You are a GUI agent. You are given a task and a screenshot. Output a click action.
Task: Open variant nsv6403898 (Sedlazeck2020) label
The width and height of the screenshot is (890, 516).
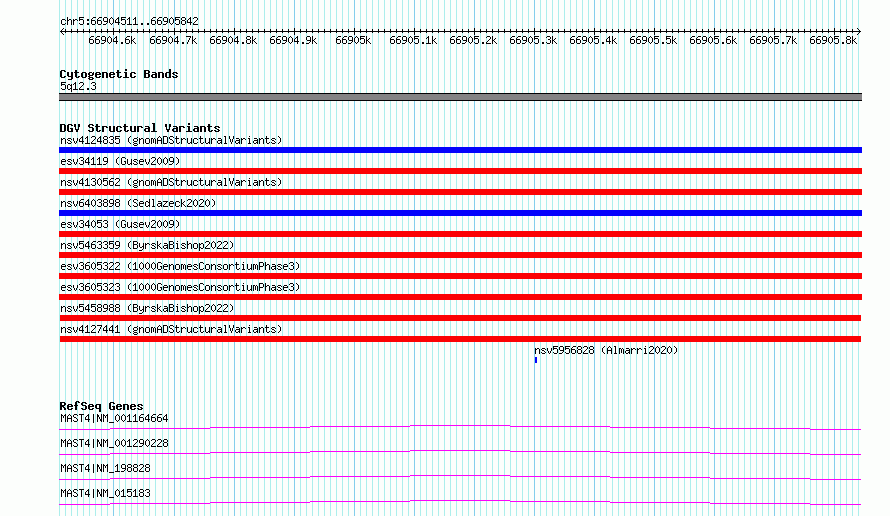138,203
